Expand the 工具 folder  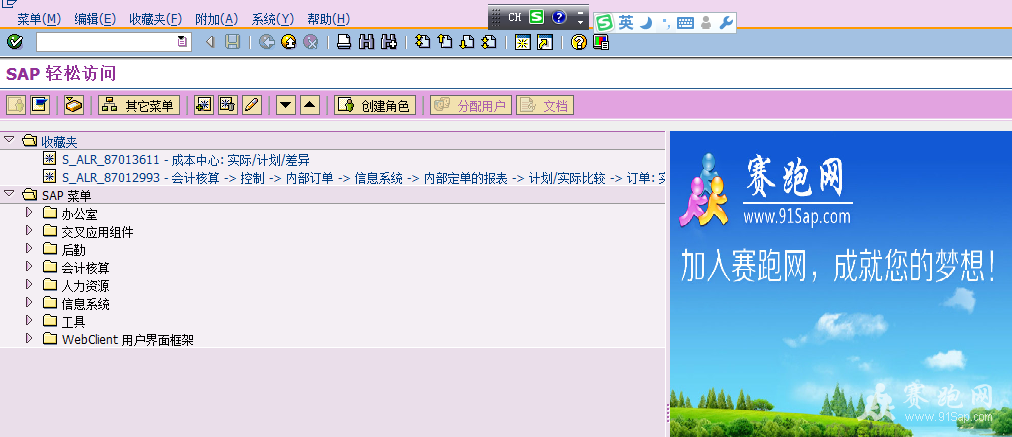(x=28, y=320)
